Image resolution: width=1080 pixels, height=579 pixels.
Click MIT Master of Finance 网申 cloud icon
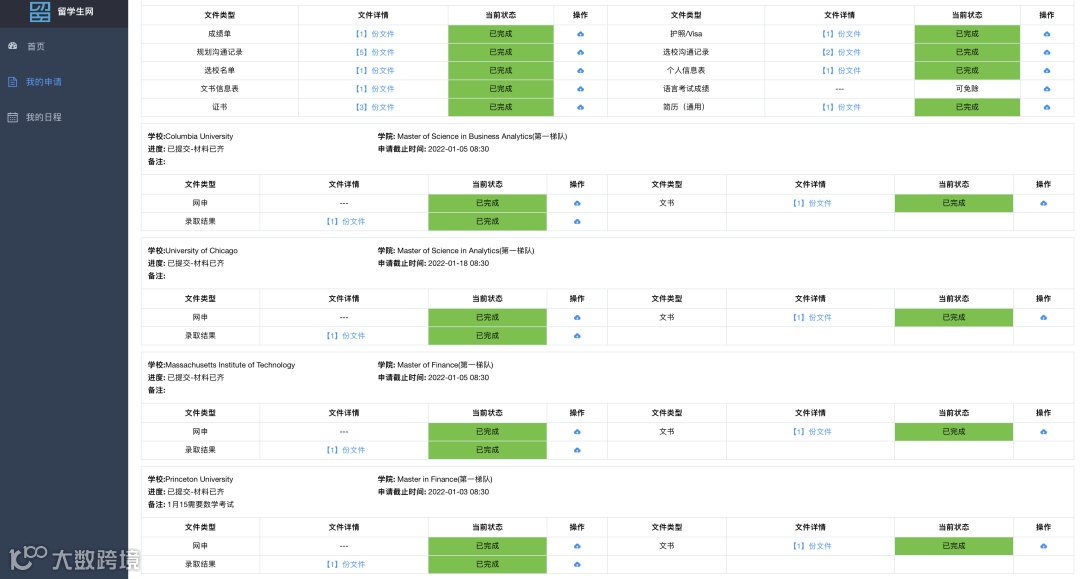[577, 432]
